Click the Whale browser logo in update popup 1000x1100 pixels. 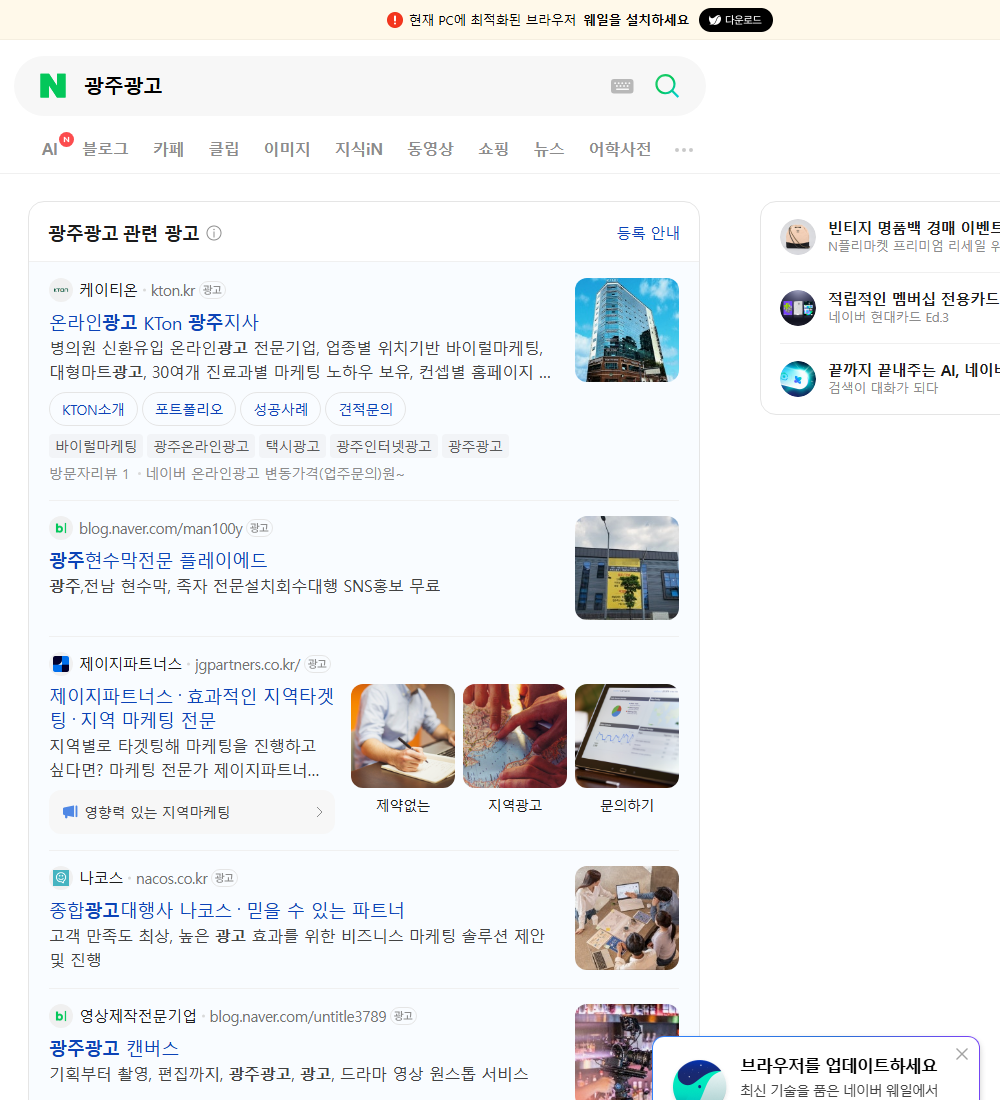[x=699, y=1080]
